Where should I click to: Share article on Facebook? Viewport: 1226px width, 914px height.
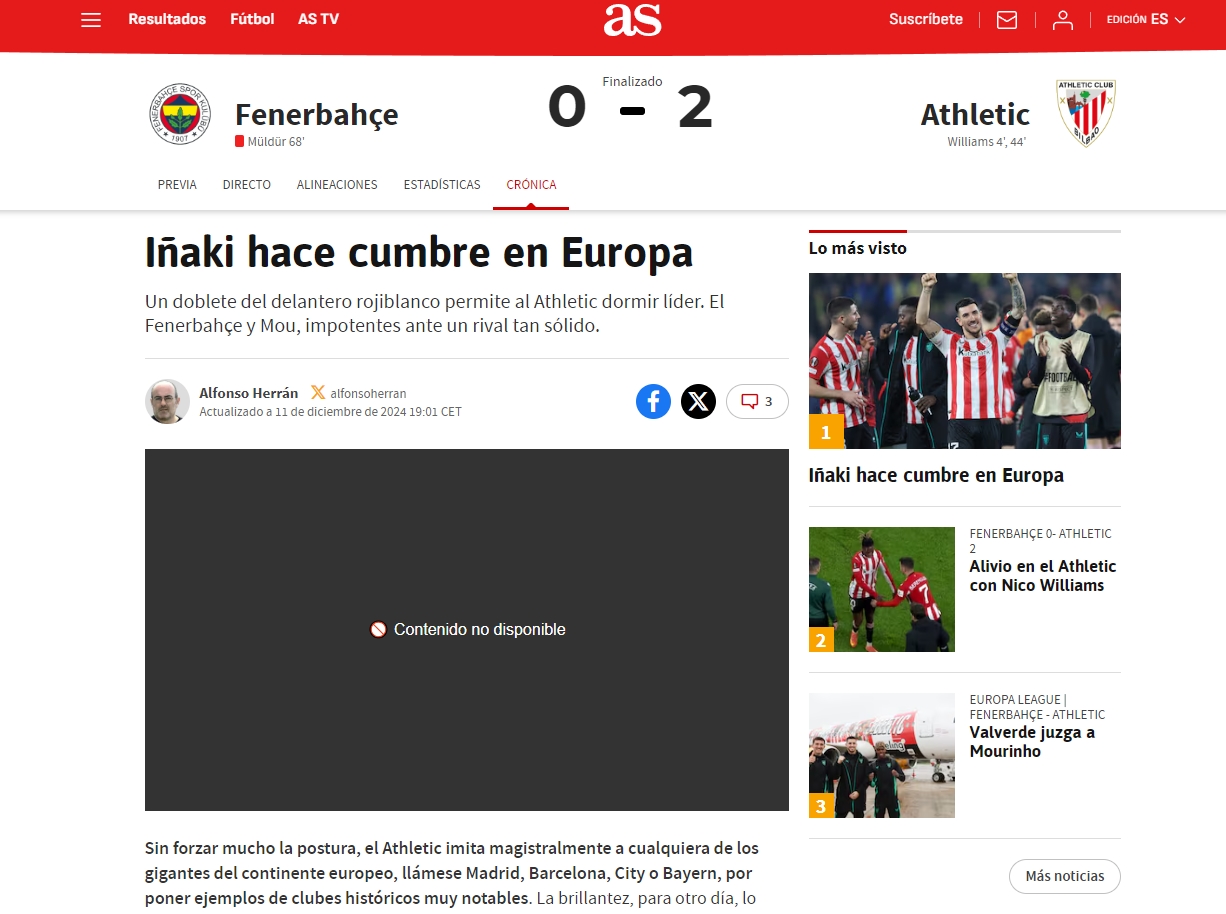[x=653, y=401]
